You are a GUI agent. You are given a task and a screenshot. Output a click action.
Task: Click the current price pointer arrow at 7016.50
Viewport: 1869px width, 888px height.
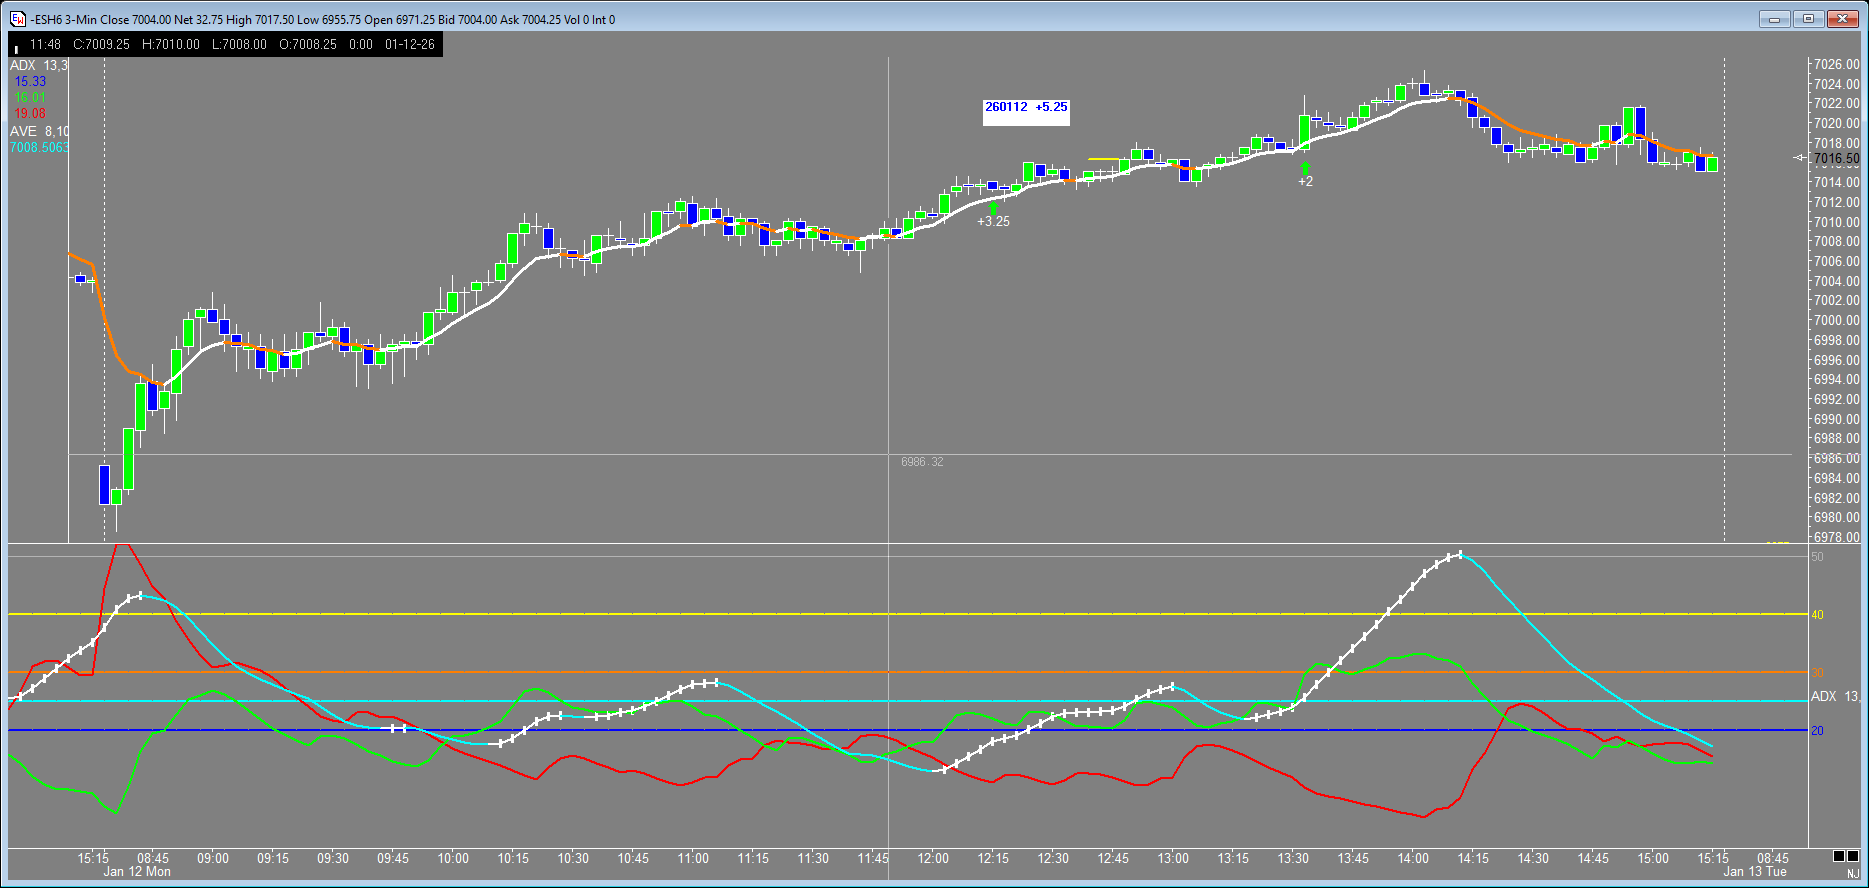click(x=1800, y=158)
